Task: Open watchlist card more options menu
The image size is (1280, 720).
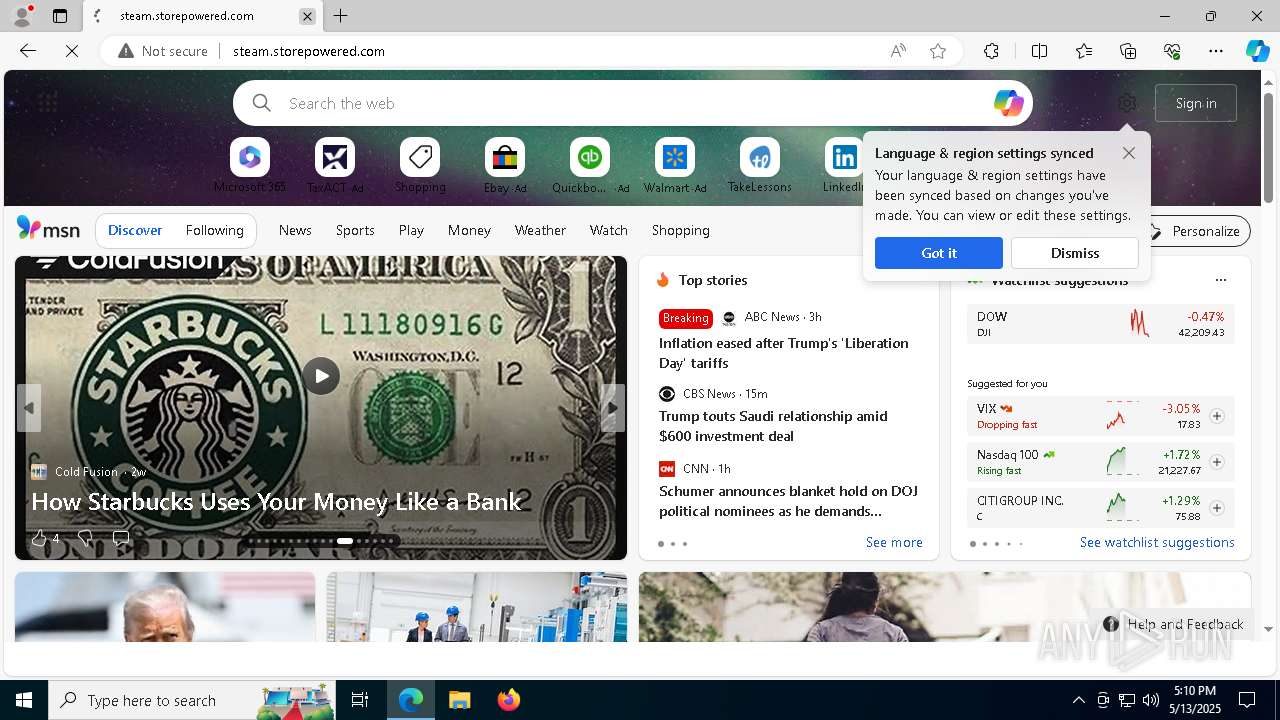Action: tap(1220, 280)
